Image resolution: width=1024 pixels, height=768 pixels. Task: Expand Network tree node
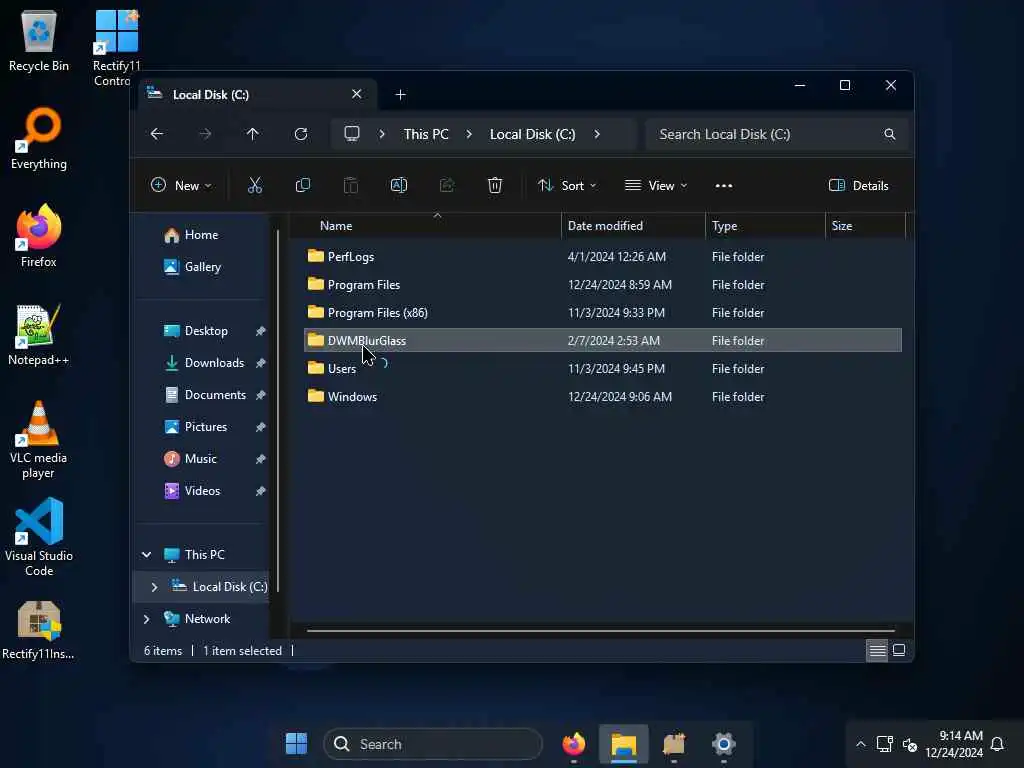146,618
